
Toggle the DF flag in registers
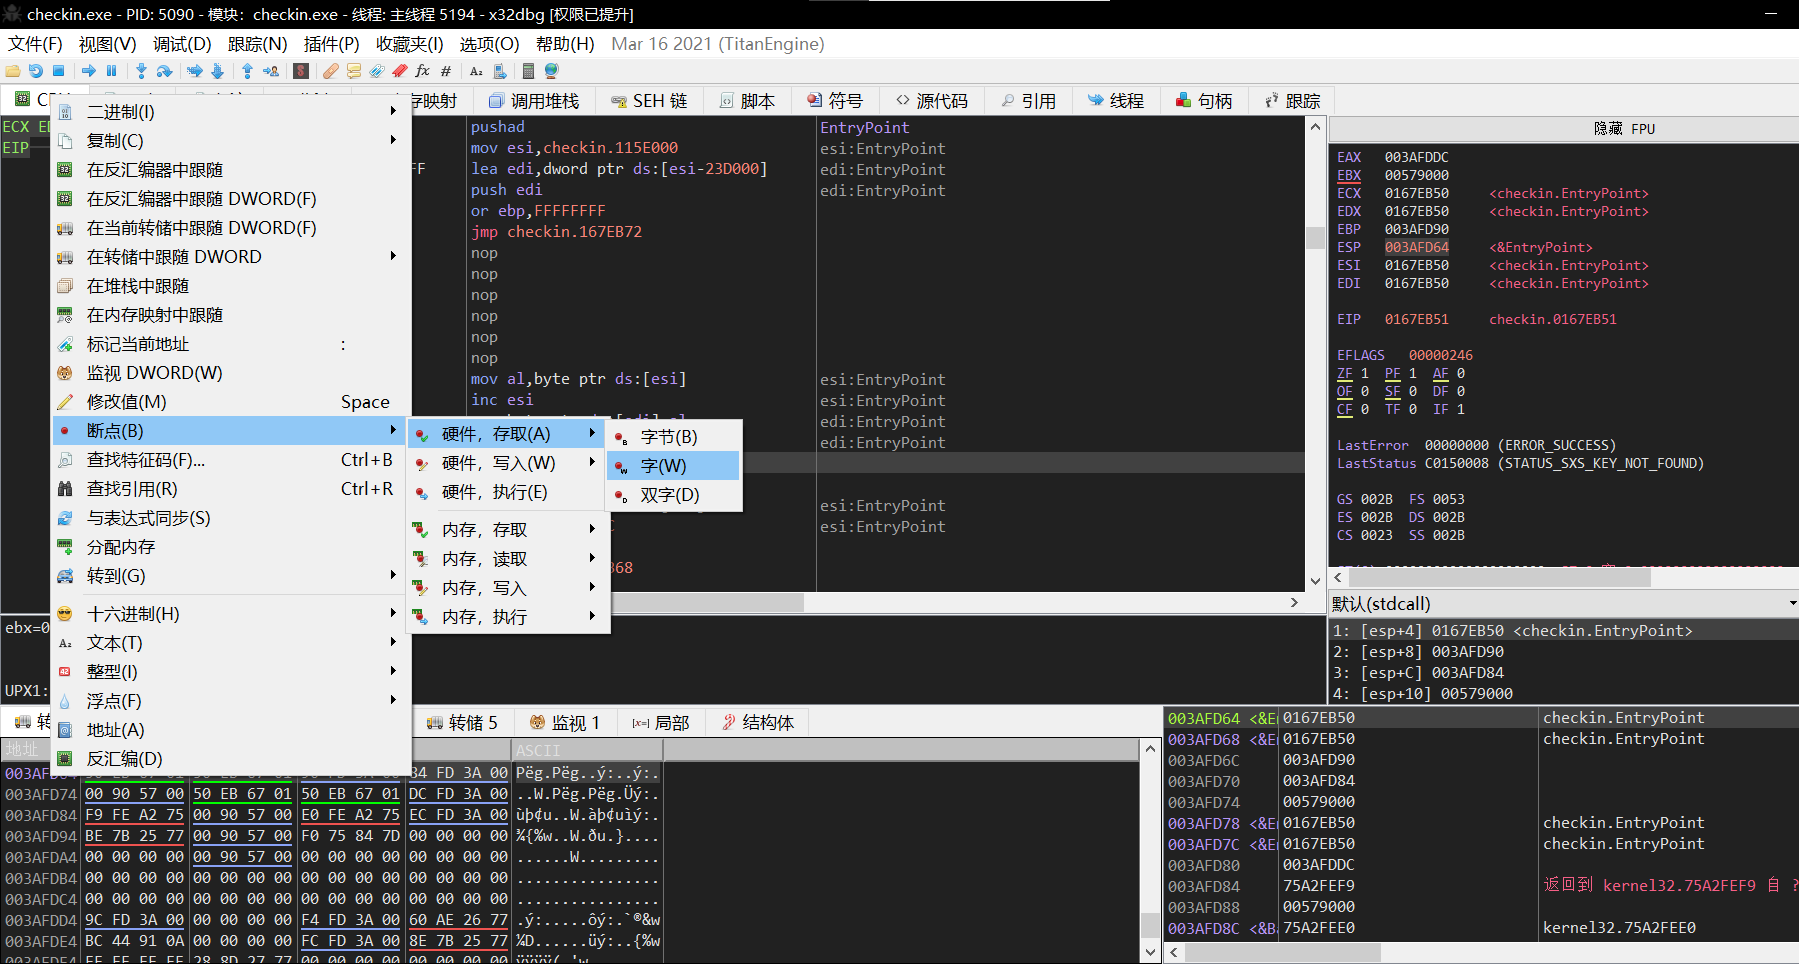click(x=1440, y=391)
